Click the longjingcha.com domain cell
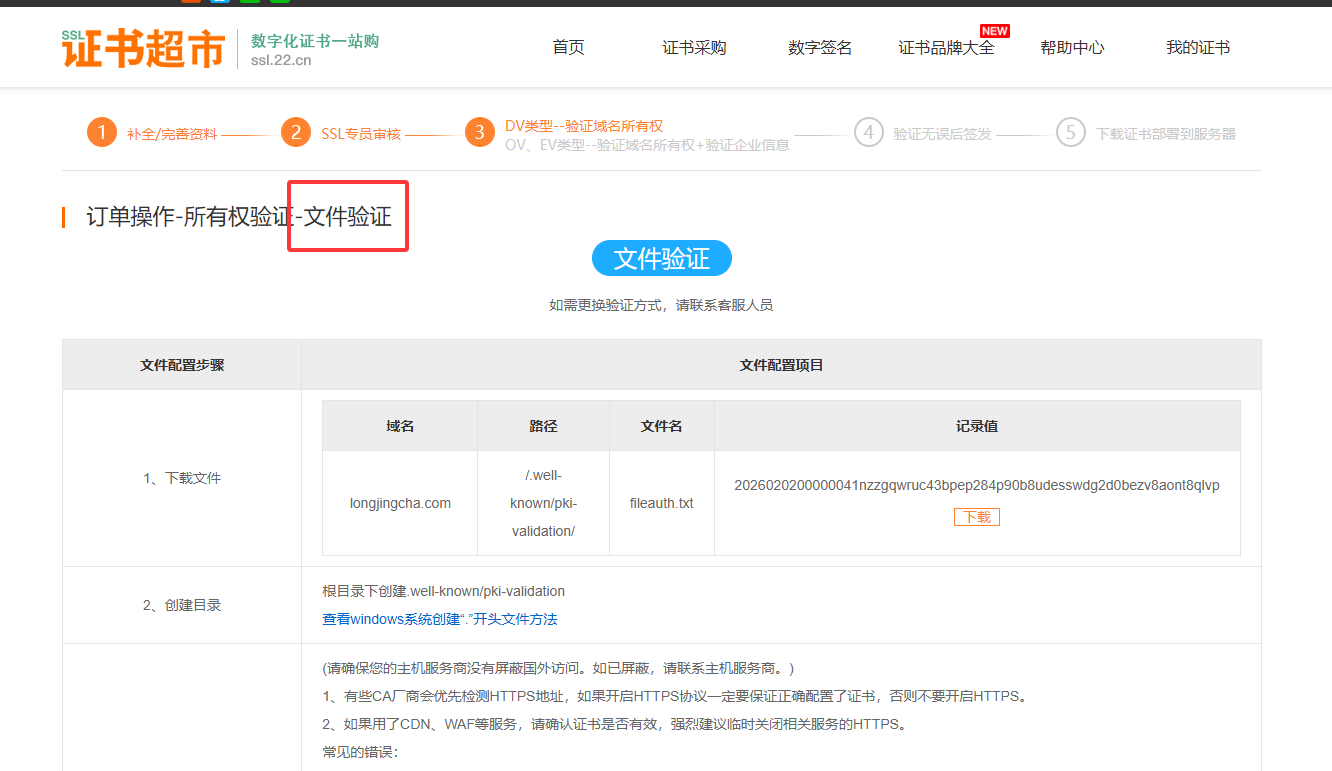 (x=400, y=503)
